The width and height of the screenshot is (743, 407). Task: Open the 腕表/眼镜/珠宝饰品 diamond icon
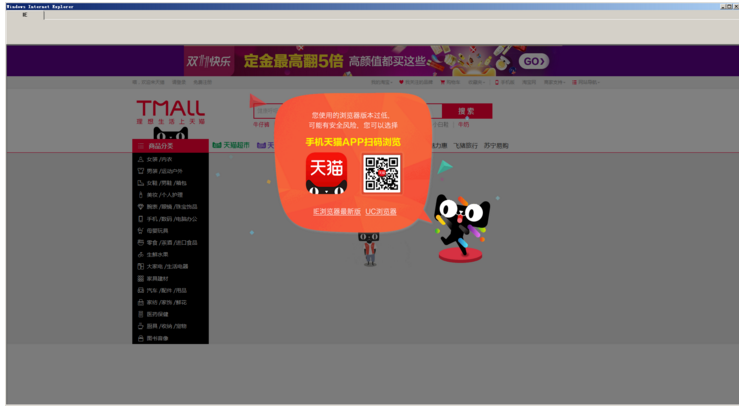(140, 207)
